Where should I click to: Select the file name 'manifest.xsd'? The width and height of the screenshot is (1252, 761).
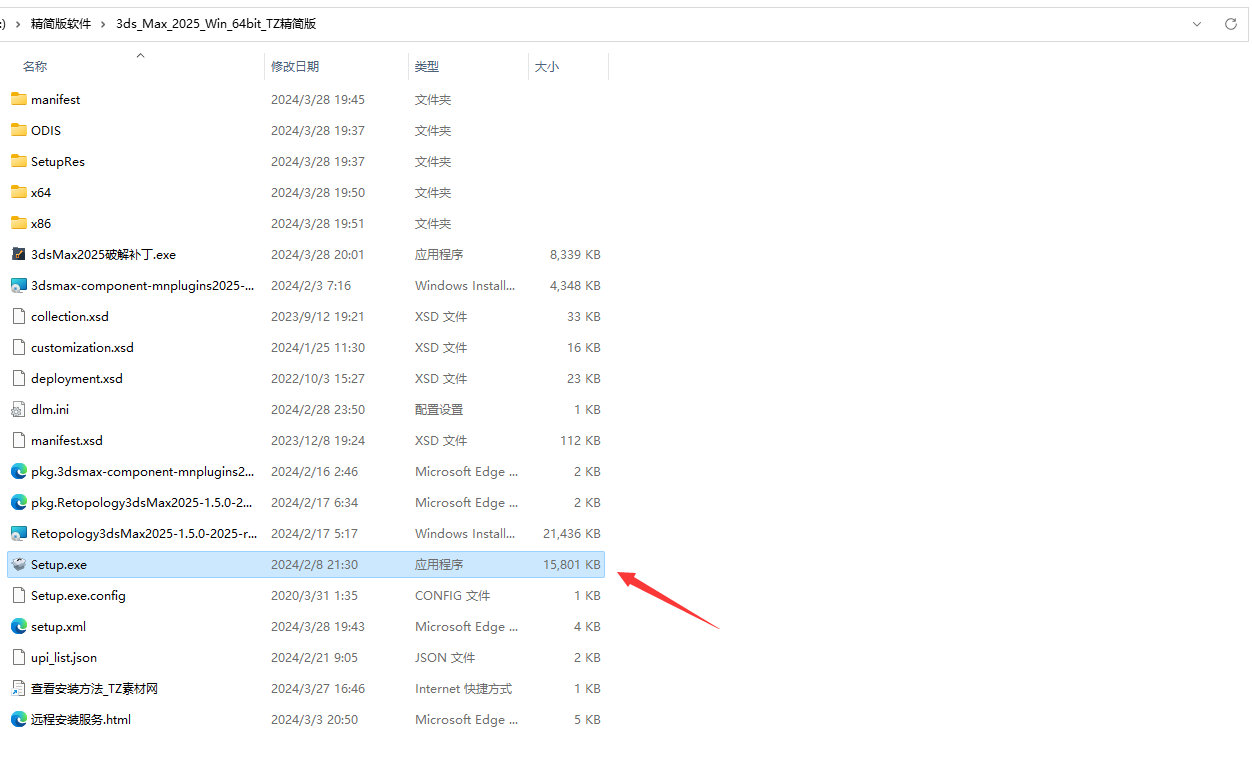click(x=67, y=440)
